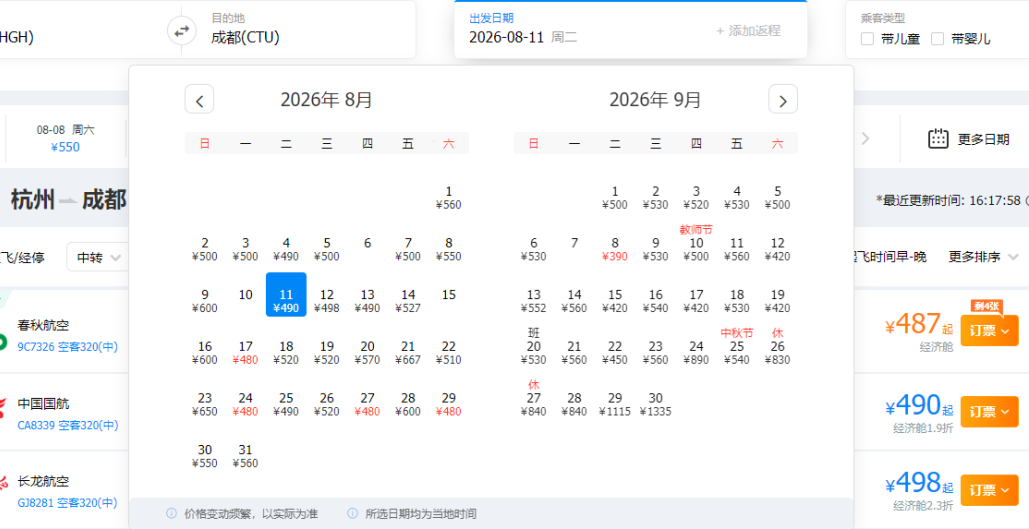Click the 飞时间早-晚 sort option
Screen dimensions: 1029x529
click(x=891, y=257)
